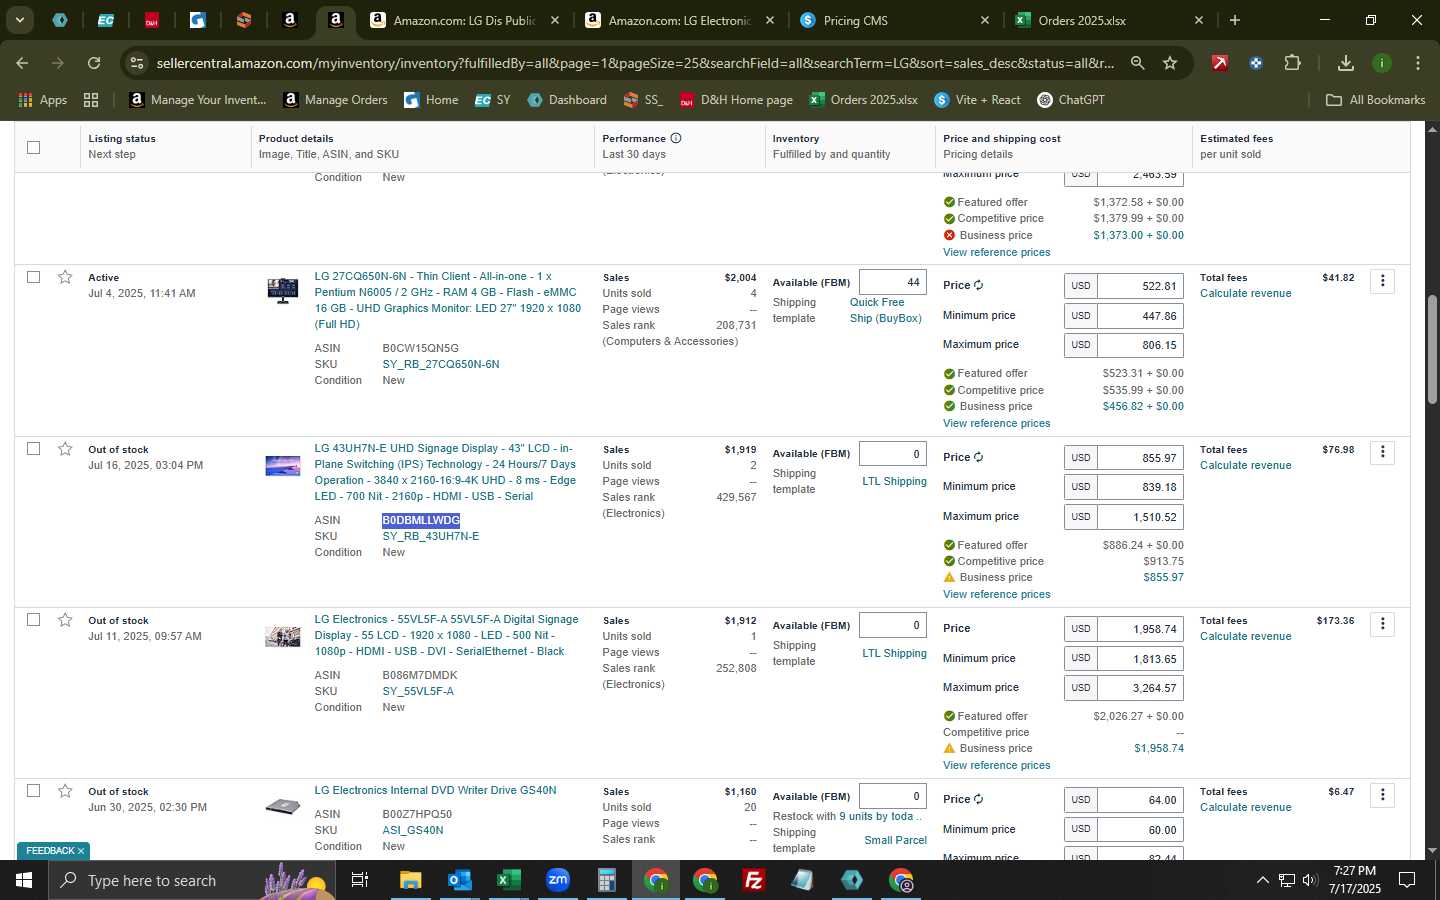This screenshot has height=900, width=1440.
Task: Click the LG 43UH7N-E product thumbnail
Action: coord(282,465)
